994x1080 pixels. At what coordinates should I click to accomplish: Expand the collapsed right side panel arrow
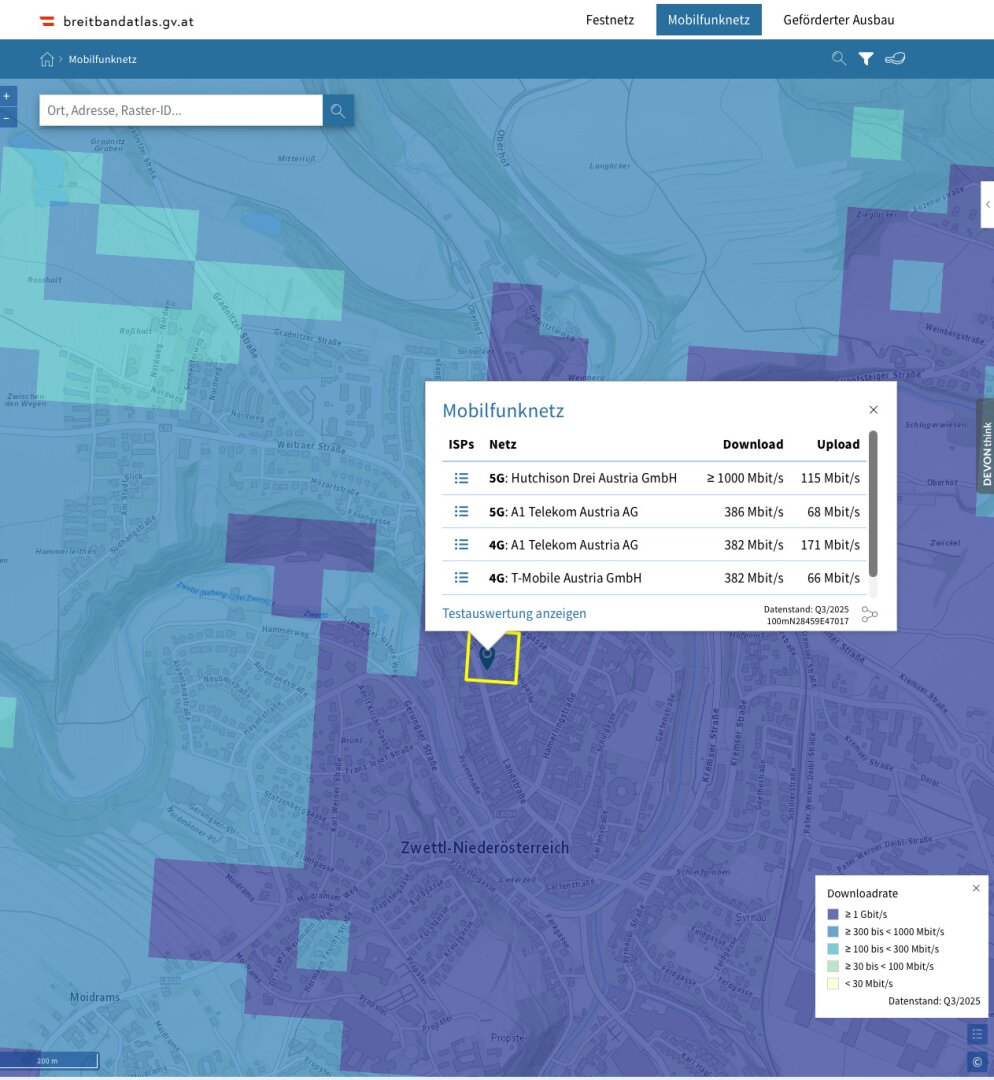[987, 205]
